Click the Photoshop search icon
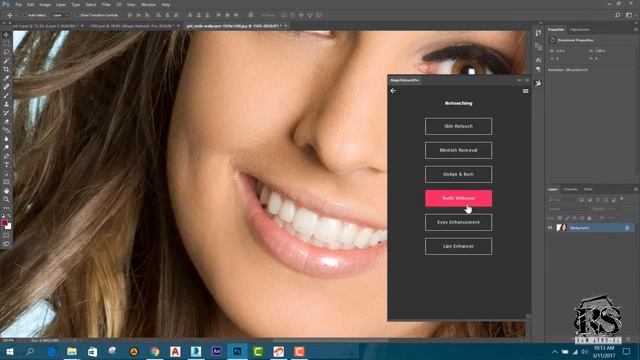Screen dimensions: 640x360 click(x=618, y=15)
